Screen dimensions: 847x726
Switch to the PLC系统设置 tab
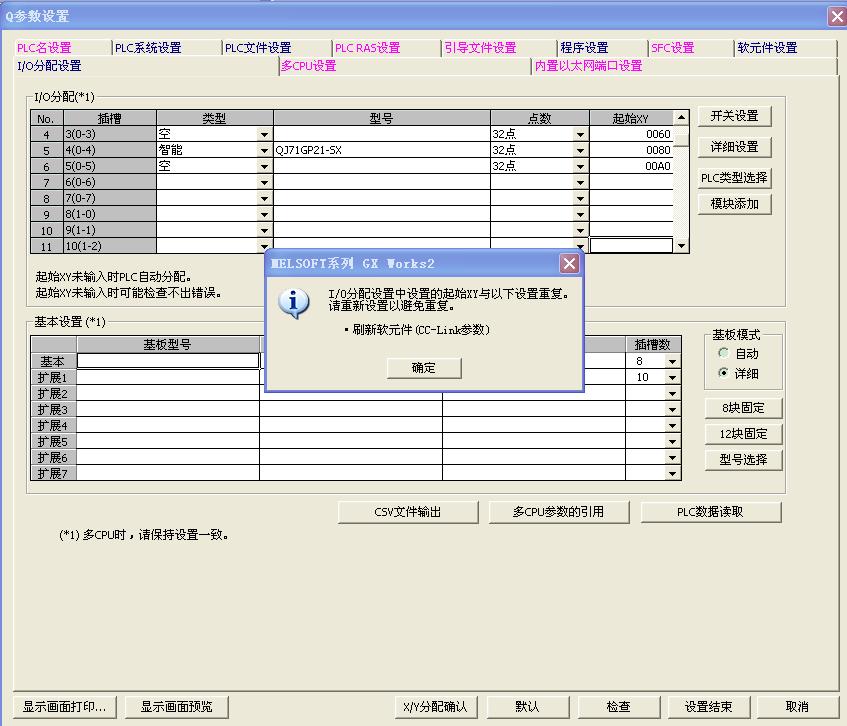(147, 48)
